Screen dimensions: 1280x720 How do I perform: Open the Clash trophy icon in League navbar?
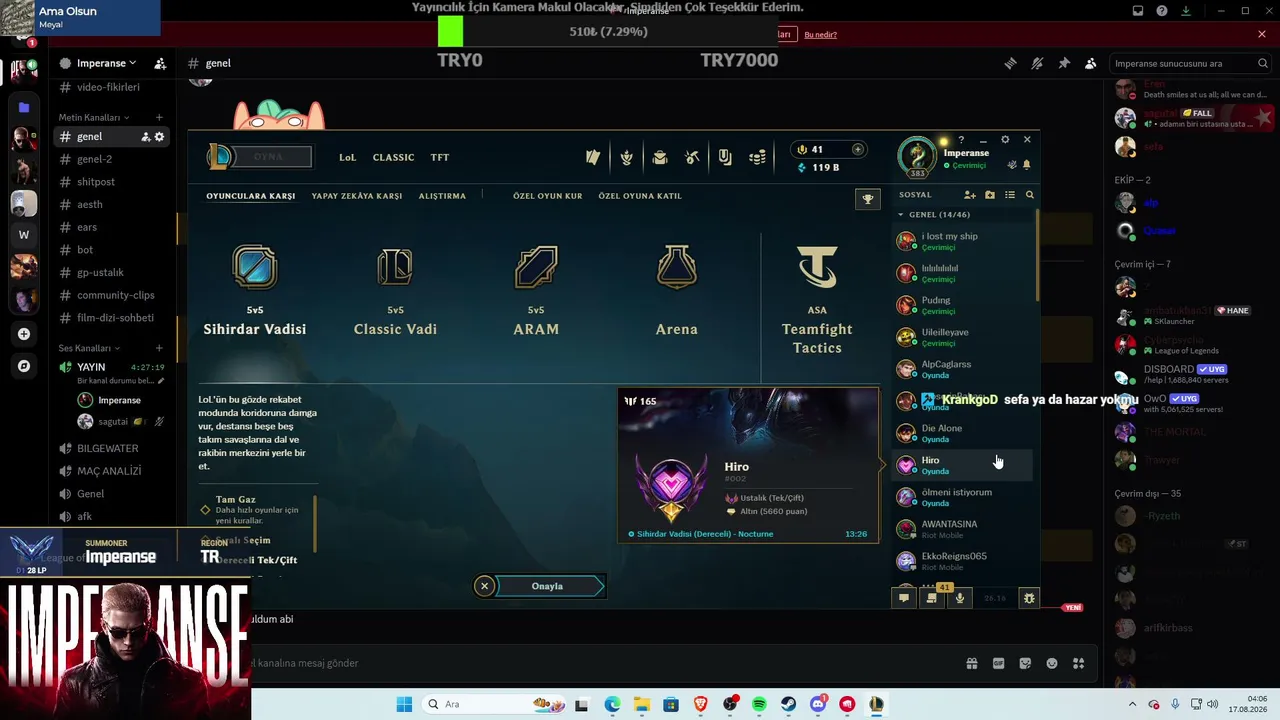626,157
